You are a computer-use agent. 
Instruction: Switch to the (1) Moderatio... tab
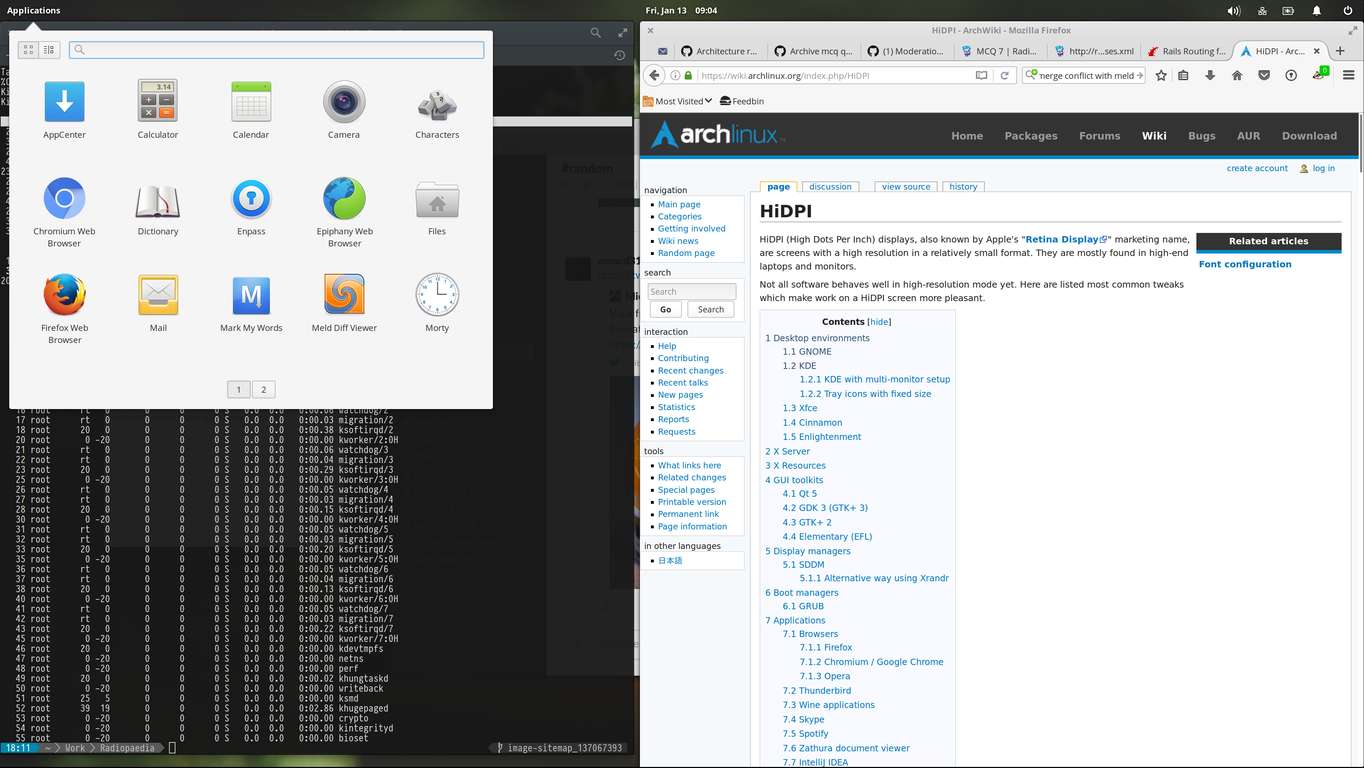pos(905,51)
